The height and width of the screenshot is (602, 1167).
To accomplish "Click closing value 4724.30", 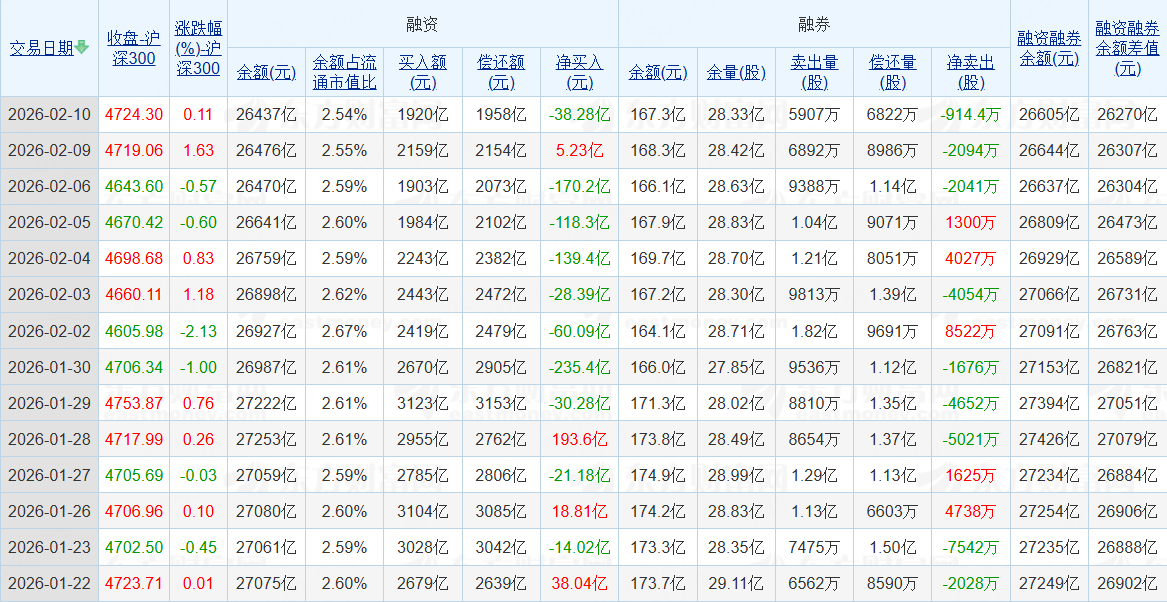I will pos(134,115).
